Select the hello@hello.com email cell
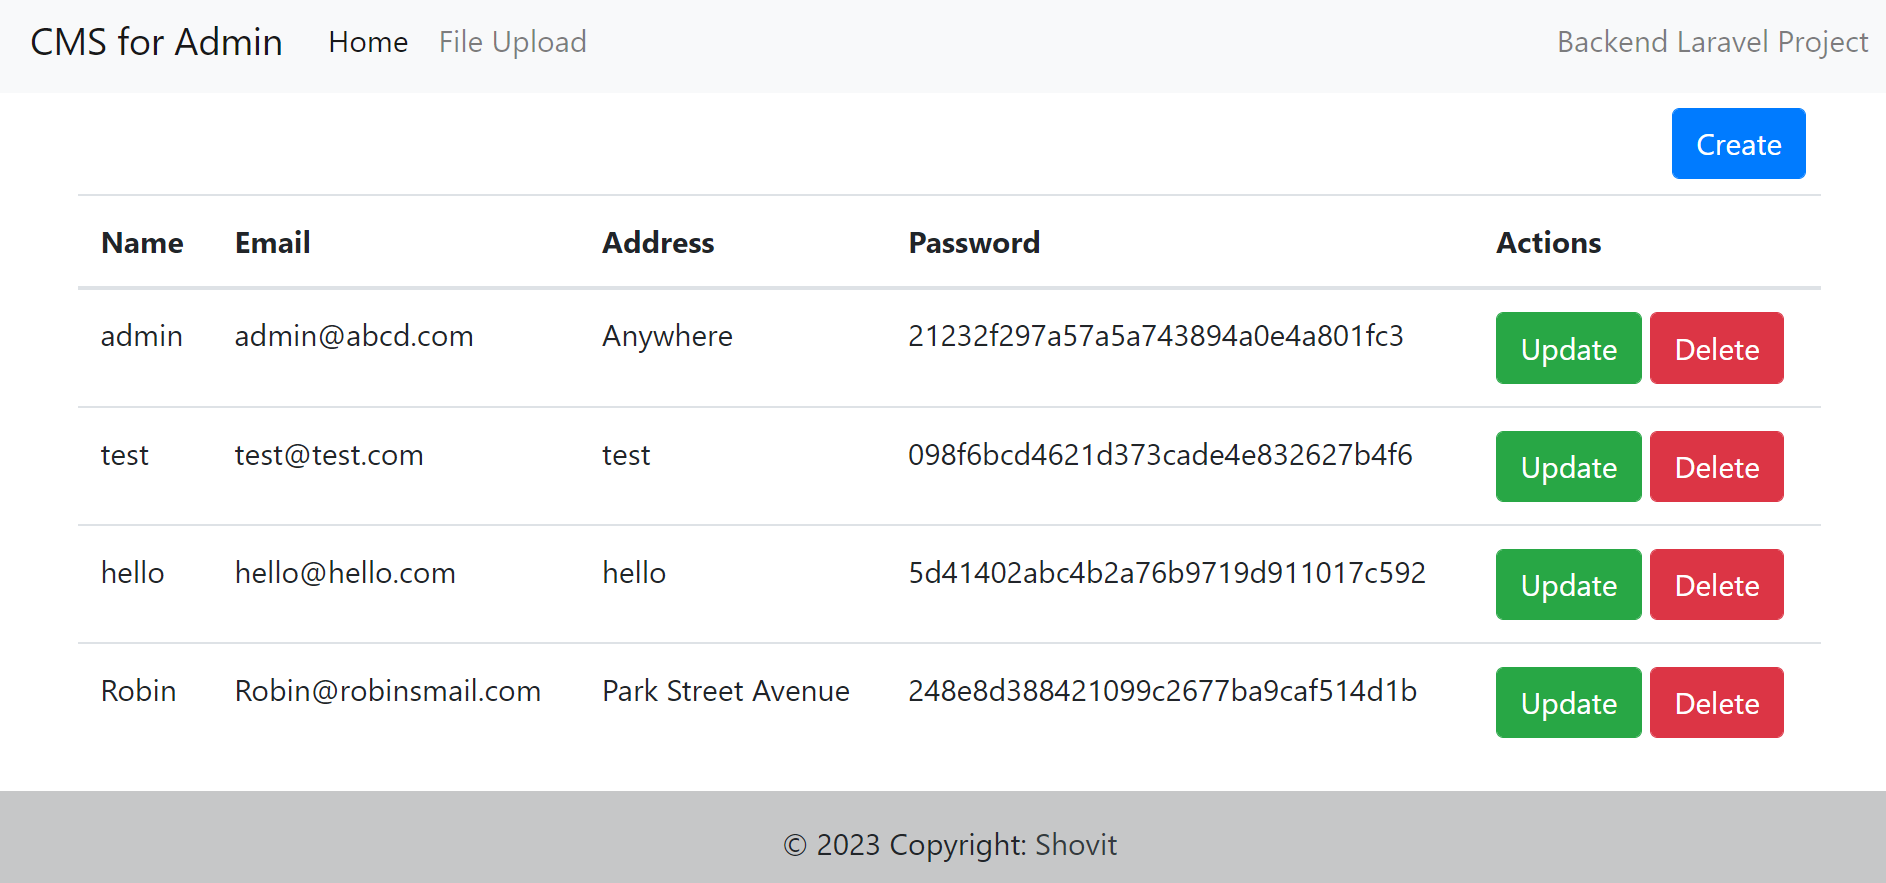Viewport: 1886px width, 883px height. [345, 573]
